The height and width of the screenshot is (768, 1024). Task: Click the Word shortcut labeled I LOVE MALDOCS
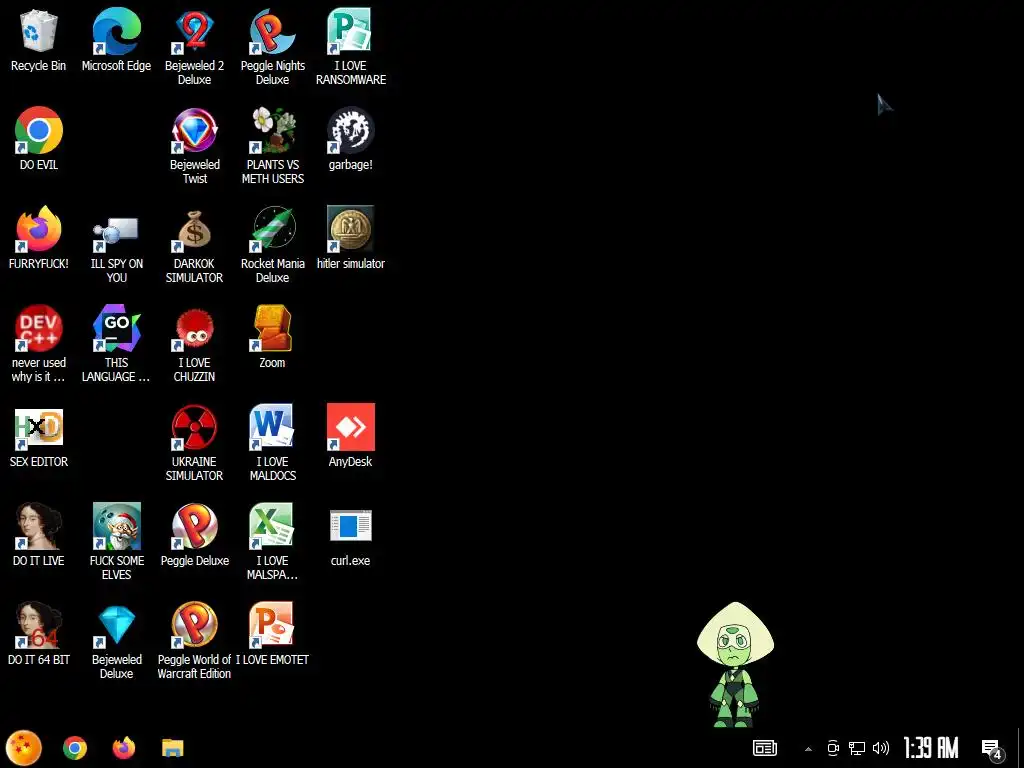coord(272,443)
